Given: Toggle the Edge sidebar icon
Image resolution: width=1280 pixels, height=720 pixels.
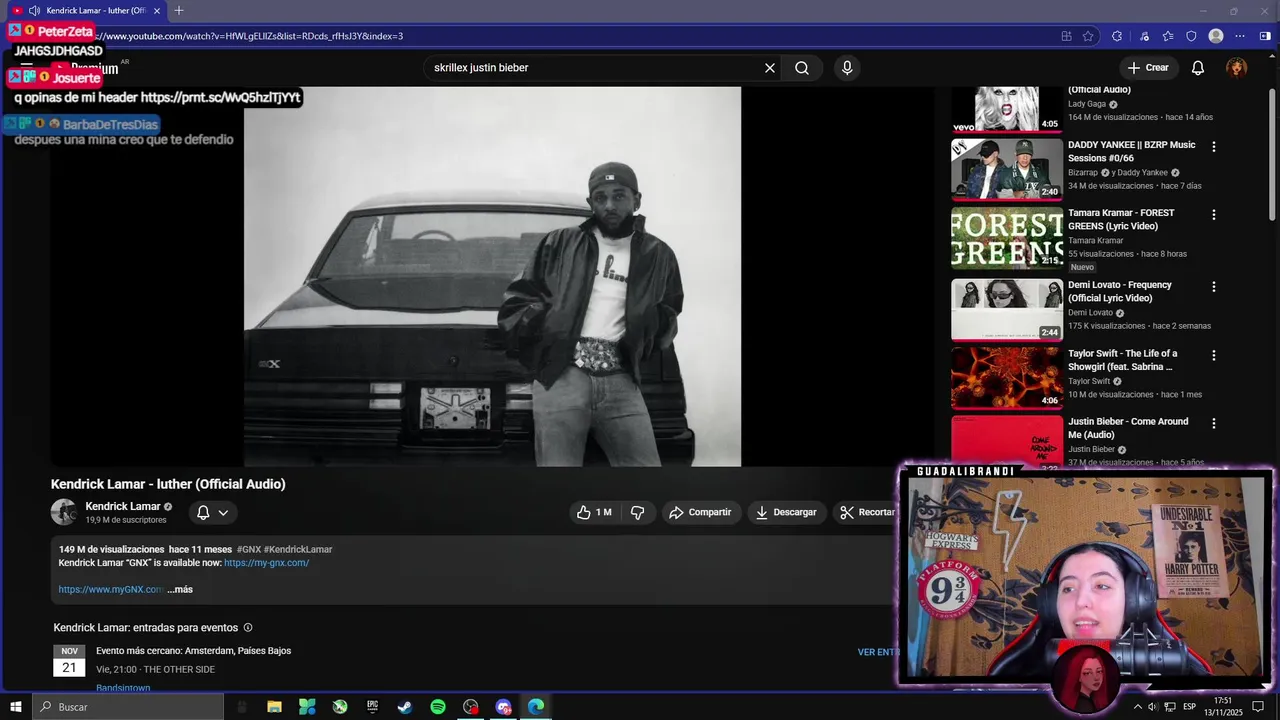Looking at the screenshot, I should tap(1266, 36).
